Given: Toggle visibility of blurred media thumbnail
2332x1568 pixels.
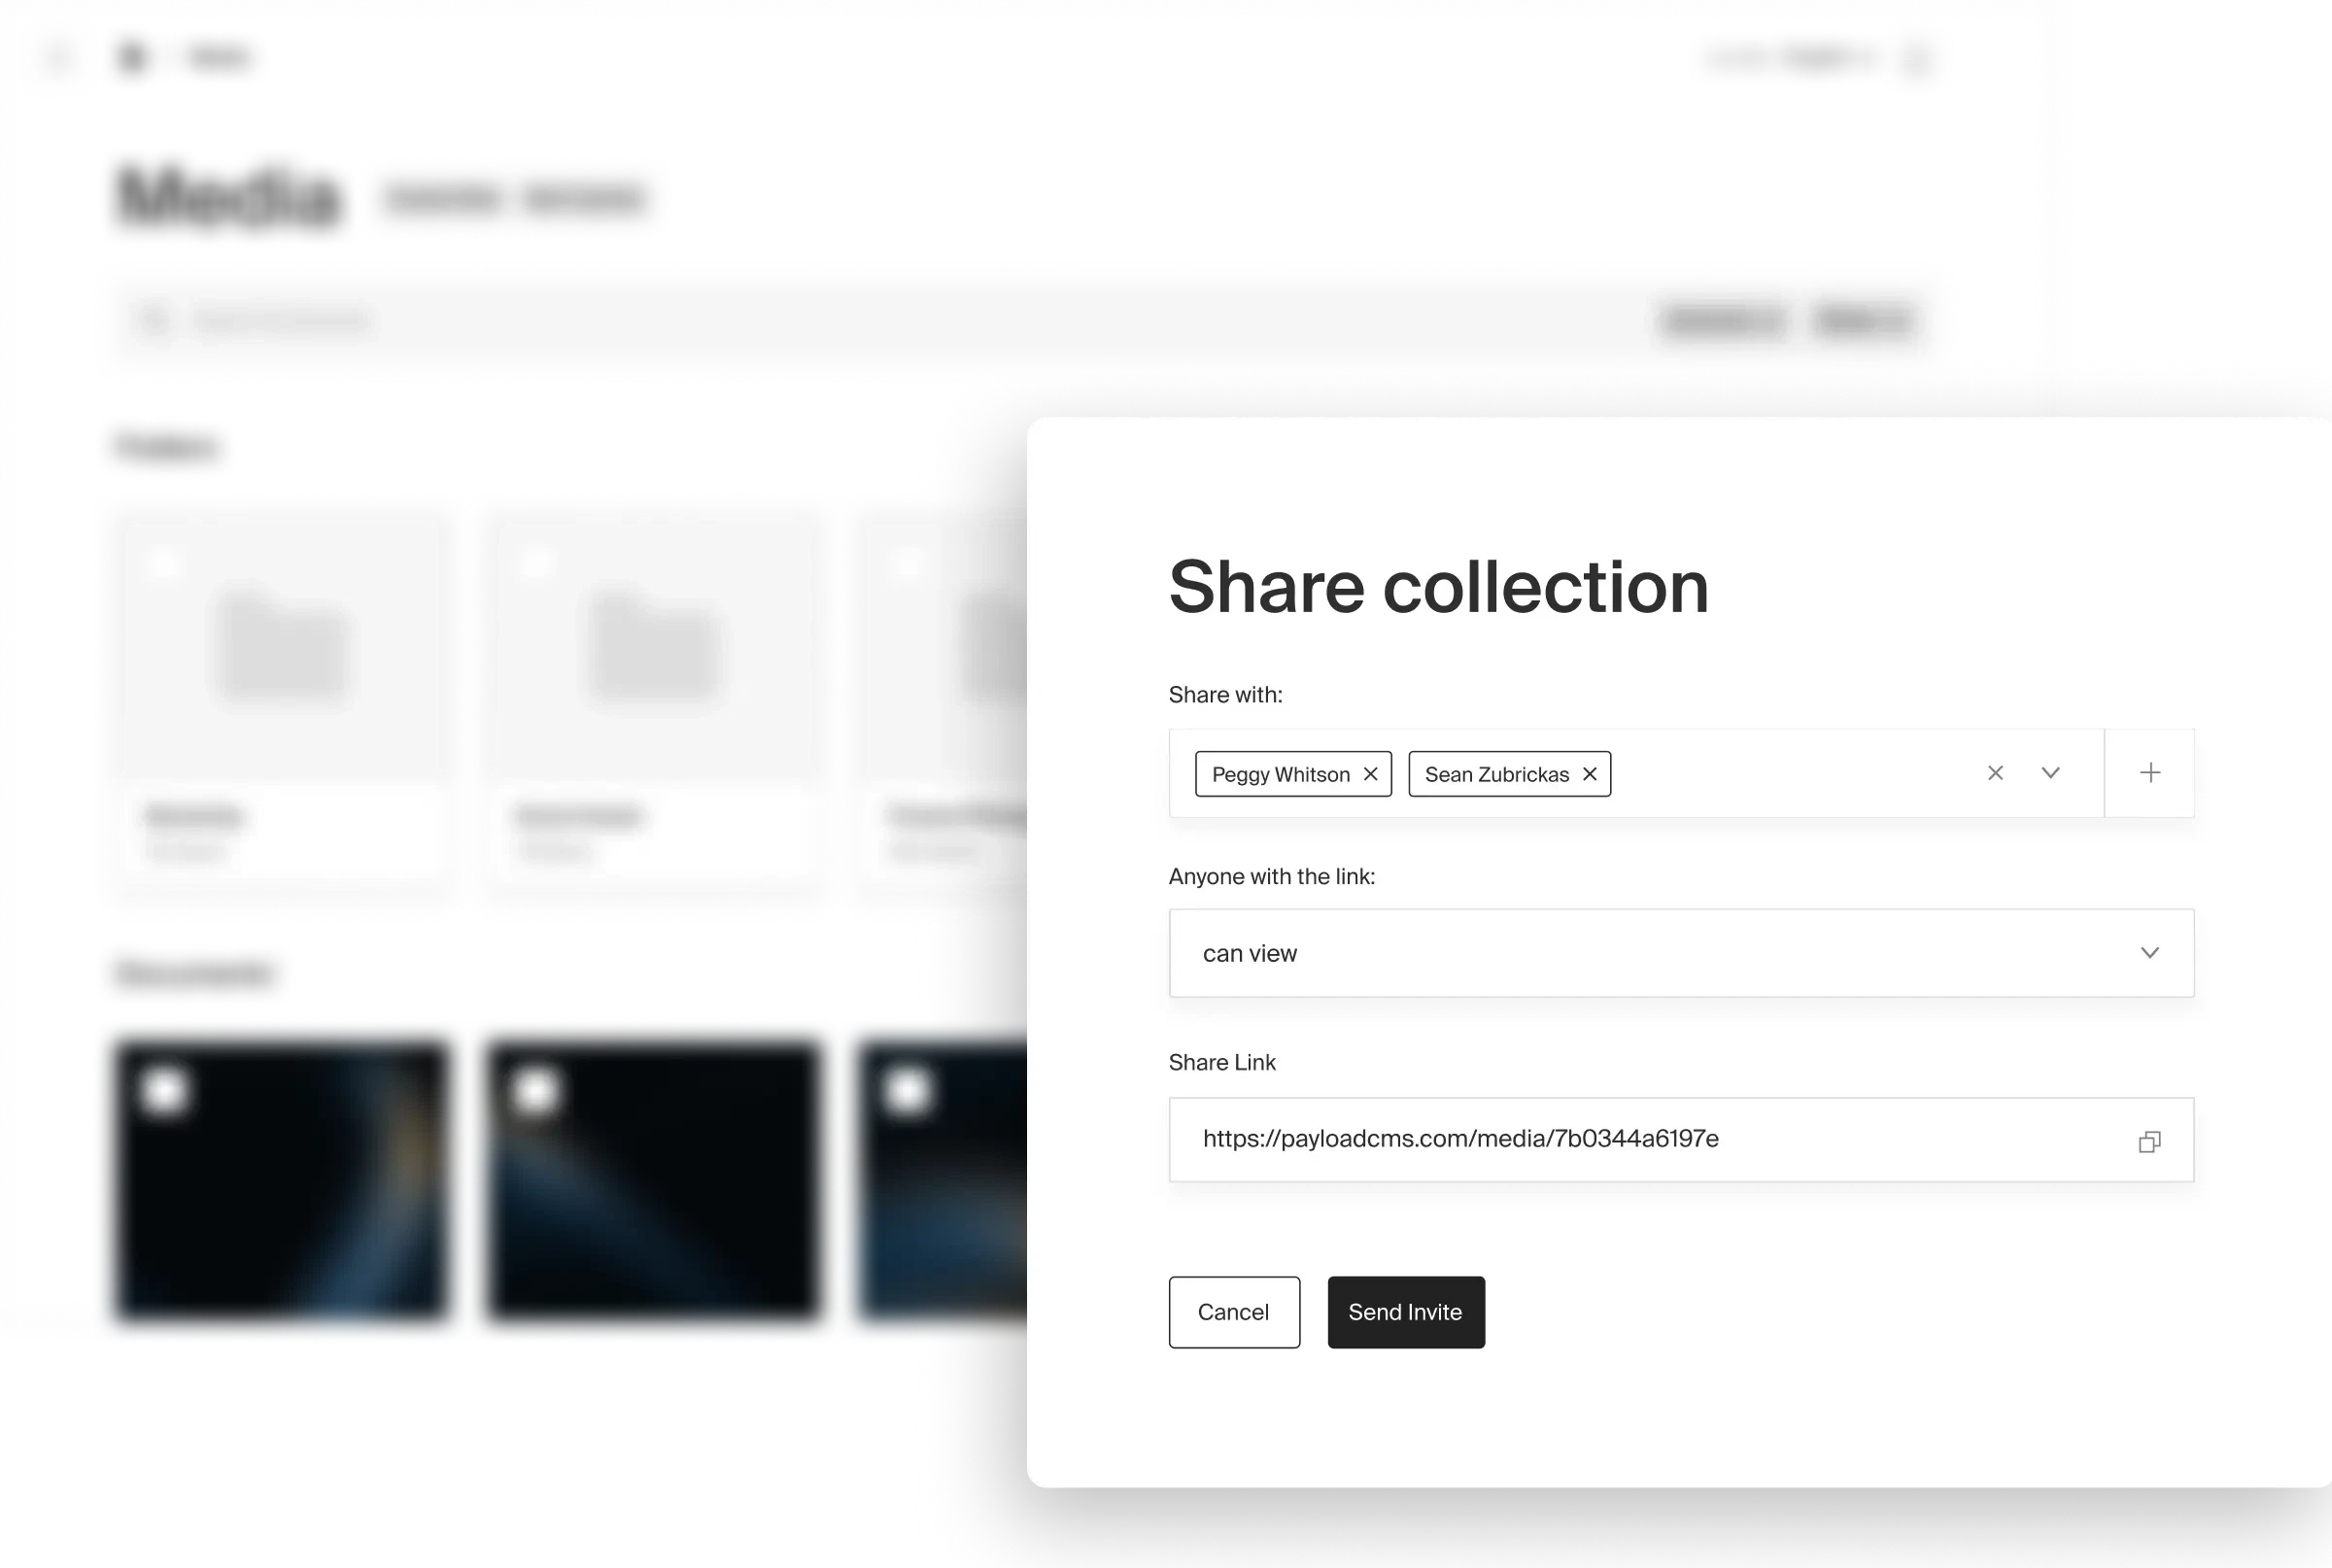Looking at the screenshot, I should coord(159,1078).
